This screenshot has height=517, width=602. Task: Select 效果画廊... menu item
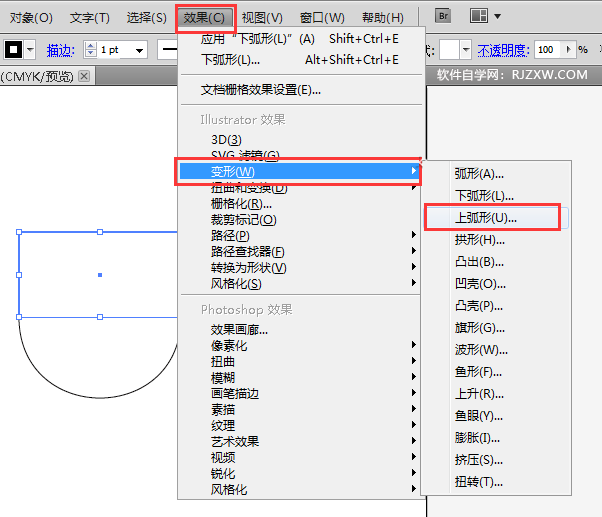[x=300, y=330]
